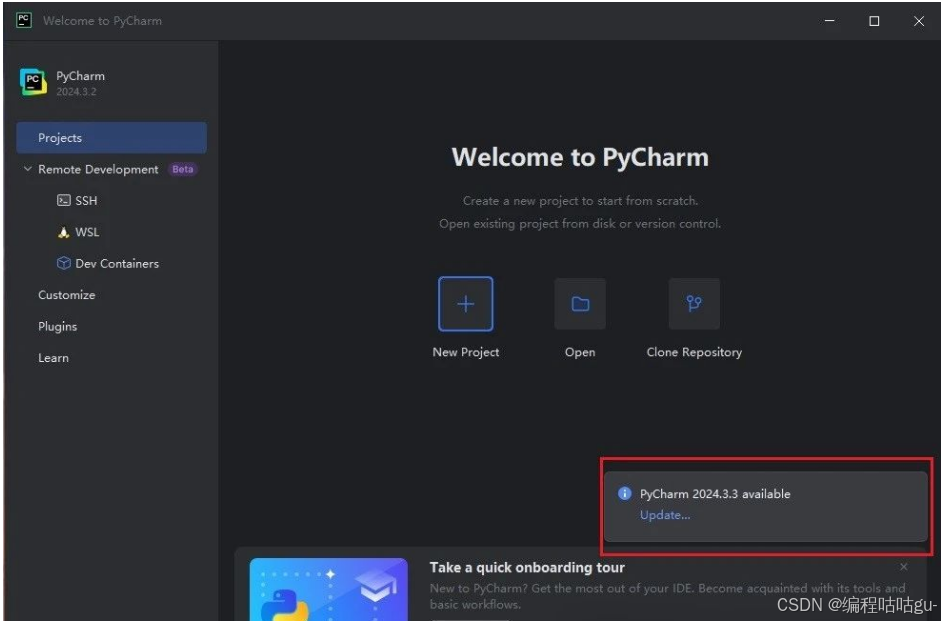
Task: Click the Open label
Action: tap(580, 353)
